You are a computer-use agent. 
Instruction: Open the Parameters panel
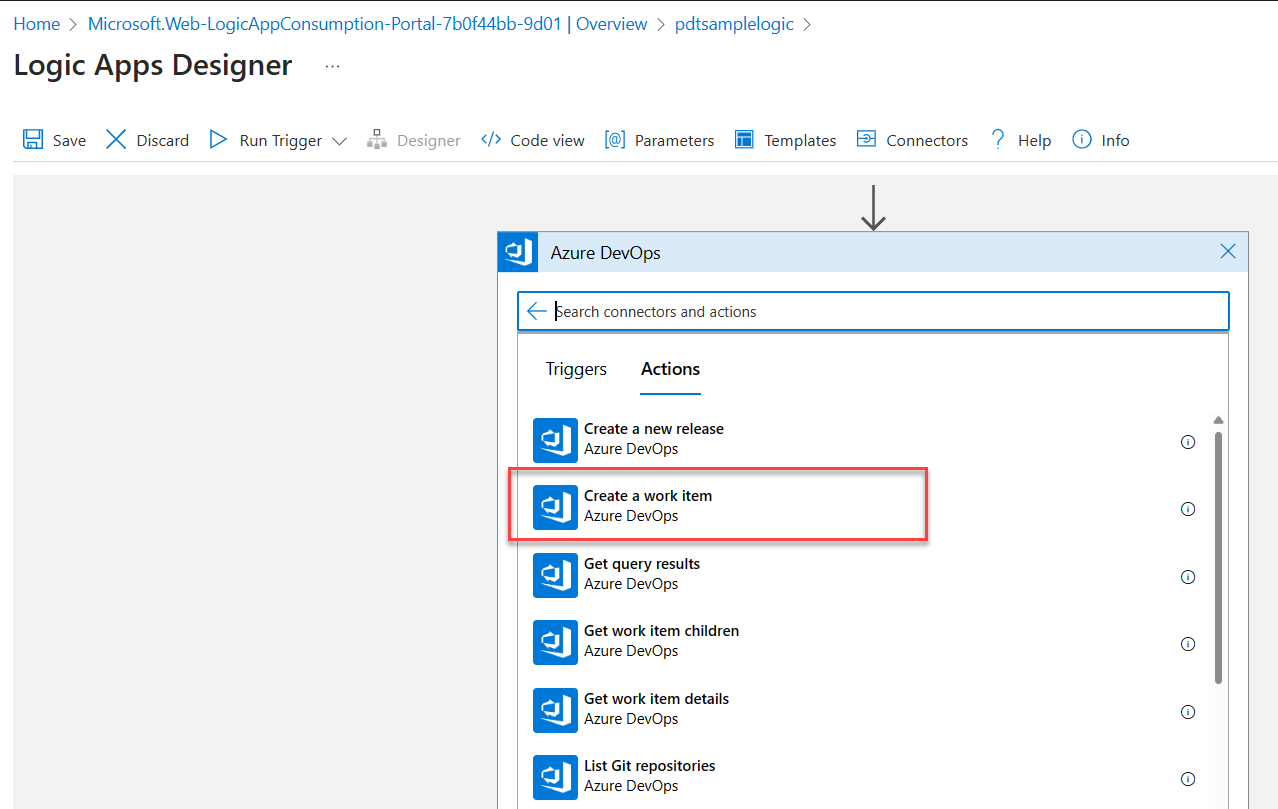pyautogui.click(x=659, y=140)
